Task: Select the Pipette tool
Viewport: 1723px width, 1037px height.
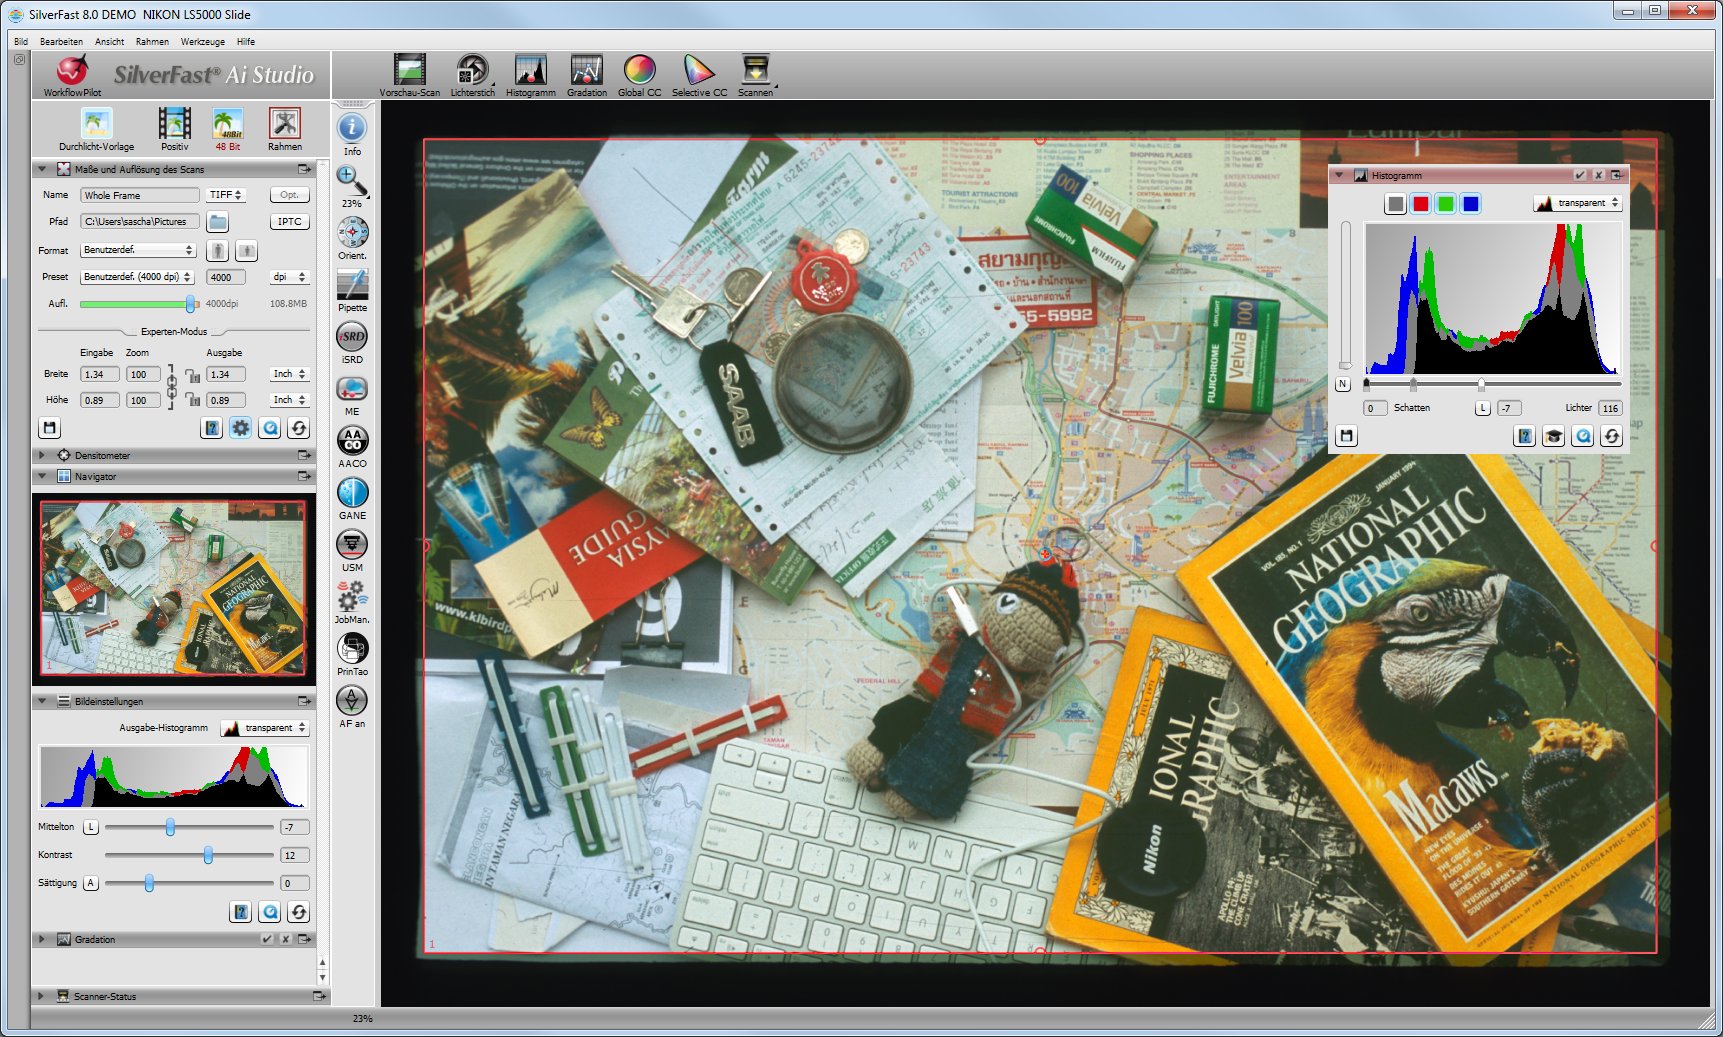Action: pos(352,285)
